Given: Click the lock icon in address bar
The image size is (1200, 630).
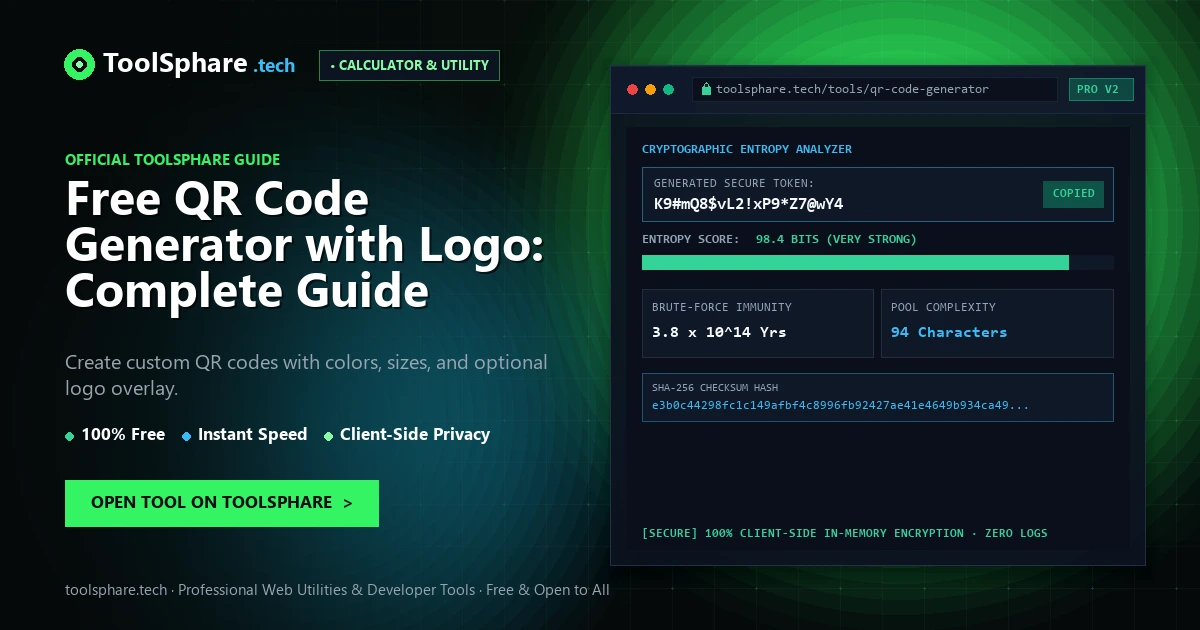Looking at the screenshot, I should click(x=706, y=89).
